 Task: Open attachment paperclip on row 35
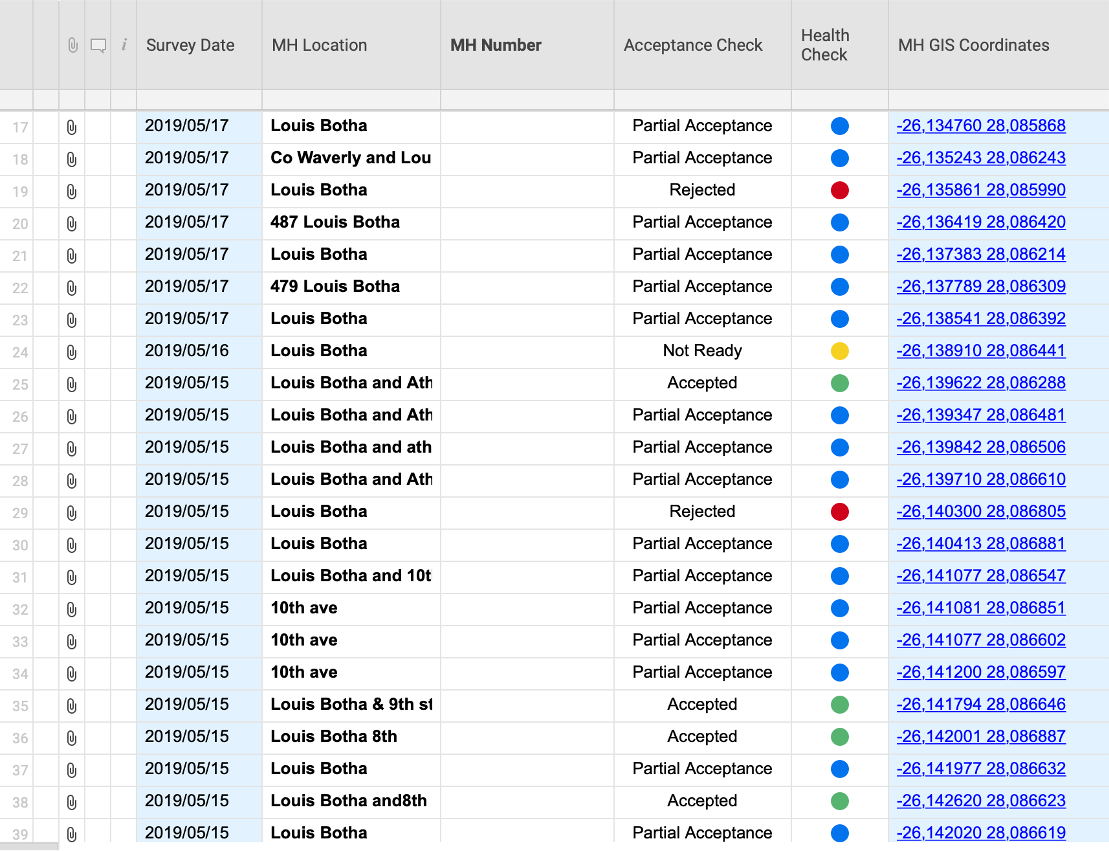72,706
